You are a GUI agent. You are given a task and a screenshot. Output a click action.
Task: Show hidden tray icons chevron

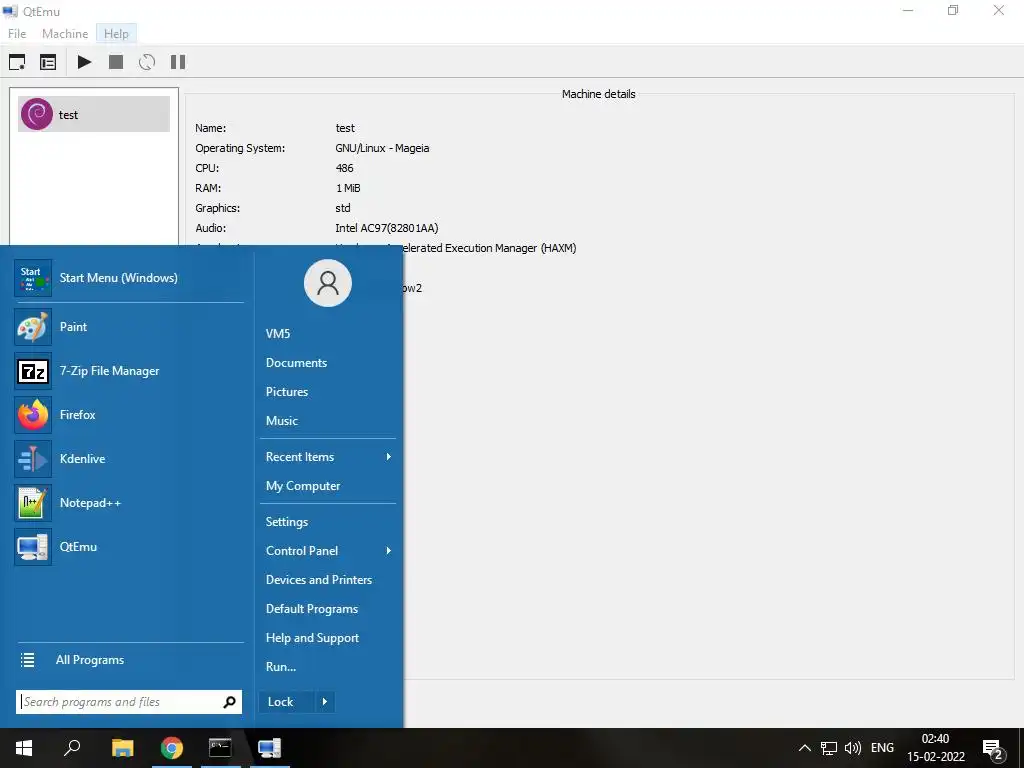coord(805,748)
